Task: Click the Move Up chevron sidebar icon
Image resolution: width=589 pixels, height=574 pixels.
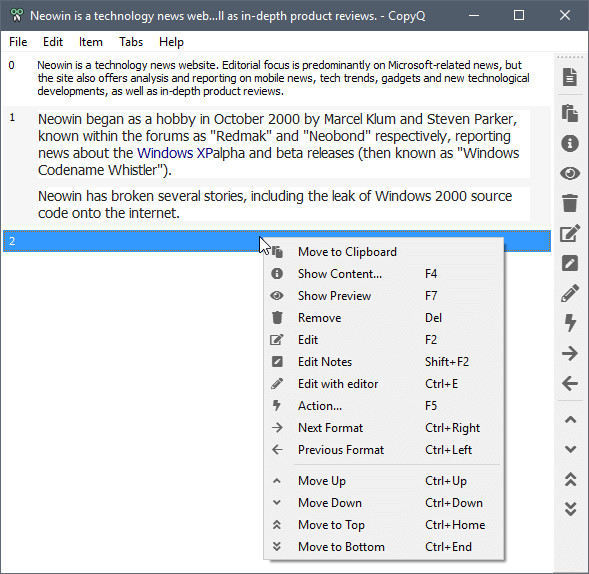Action: click(x=570, y=420)
